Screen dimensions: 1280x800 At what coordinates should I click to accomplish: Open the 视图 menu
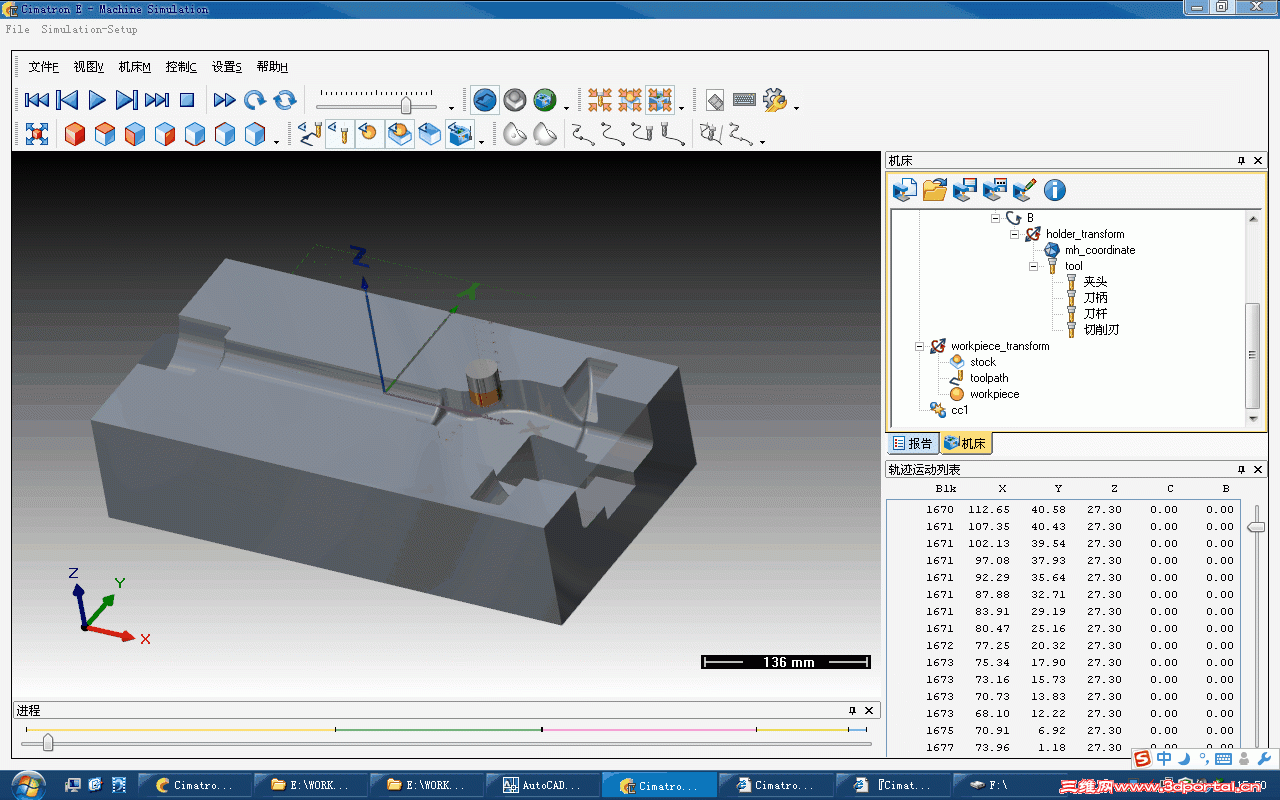(x=89, y=67)
